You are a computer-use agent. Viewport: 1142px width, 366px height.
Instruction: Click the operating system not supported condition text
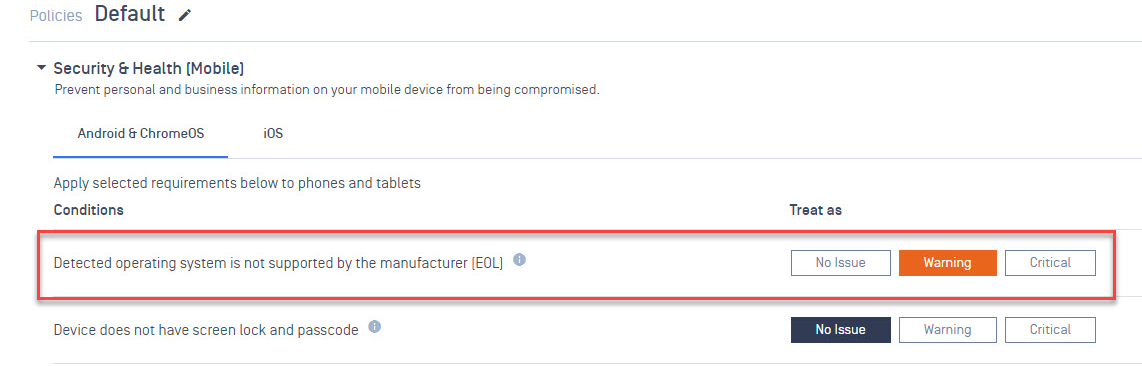pyautogui.click(x=278, y=263)
